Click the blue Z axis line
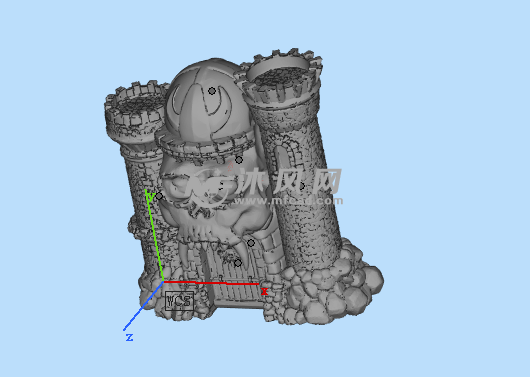530x377 pixels. coord(143,306)
